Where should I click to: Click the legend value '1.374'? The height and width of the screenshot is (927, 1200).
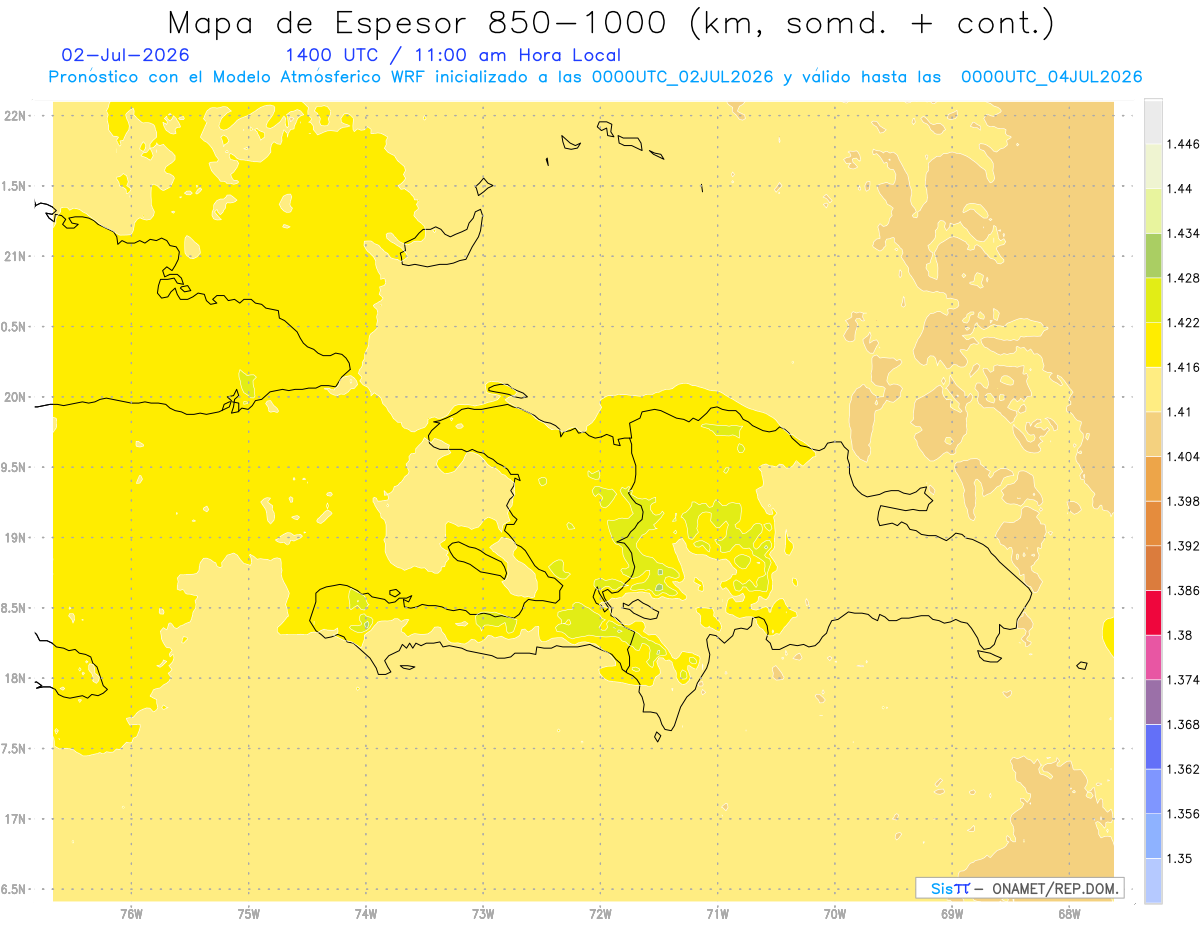tap(1182, 680)
